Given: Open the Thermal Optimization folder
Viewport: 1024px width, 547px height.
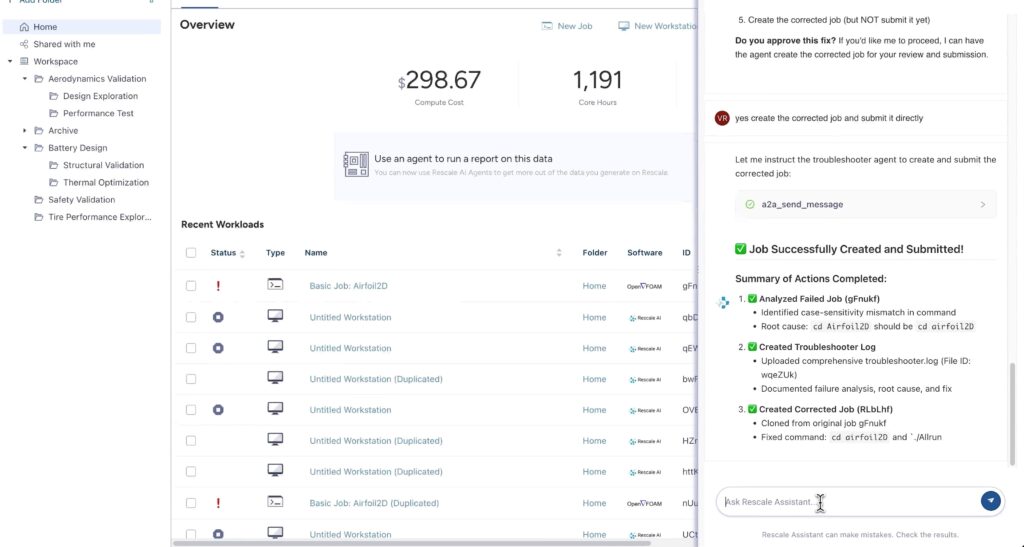Looking at the screenshot, I should tap(106, 183).
